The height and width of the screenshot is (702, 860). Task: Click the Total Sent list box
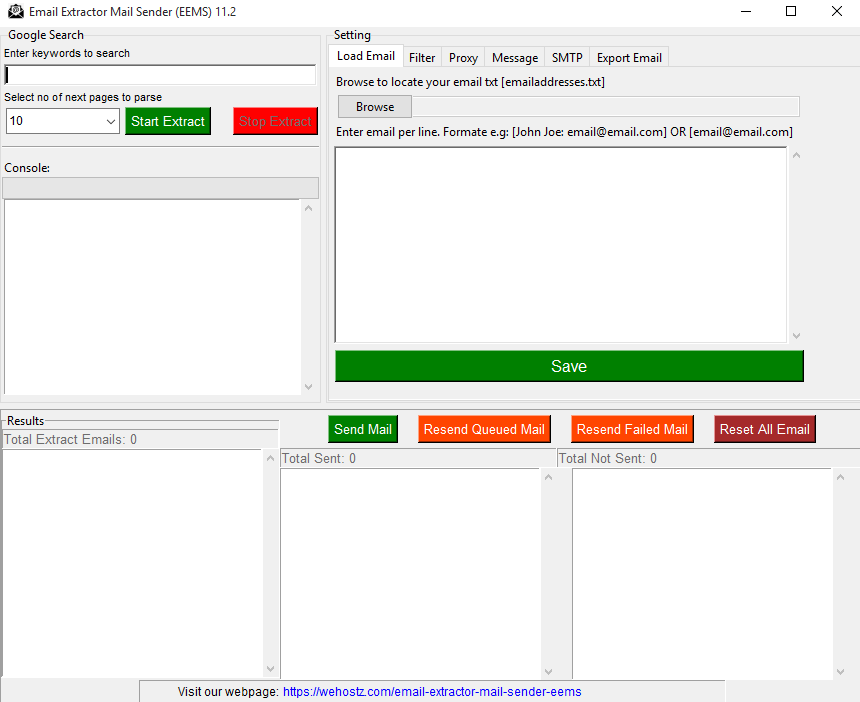click(411, 573)
